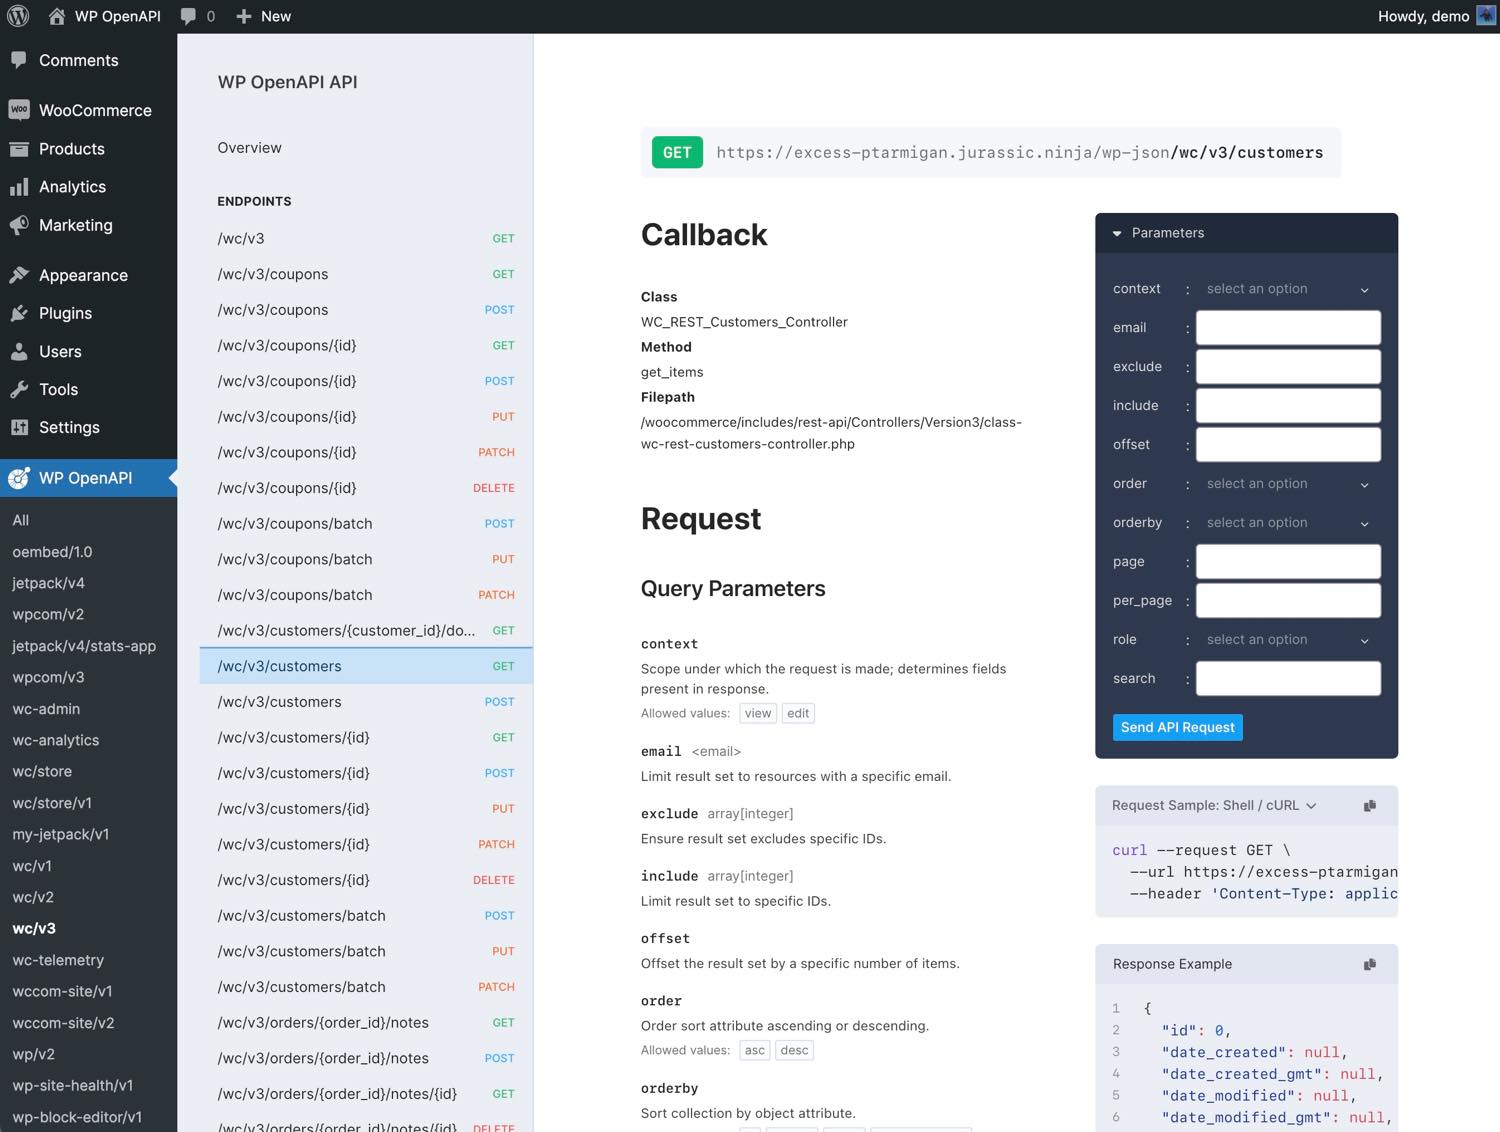The height and width of the screenshot is (1132, 1500).
Task: Open the /wc/v3/coupons/batch PUT endpoint
Action: pyautogui.click(x=366, y=559)
